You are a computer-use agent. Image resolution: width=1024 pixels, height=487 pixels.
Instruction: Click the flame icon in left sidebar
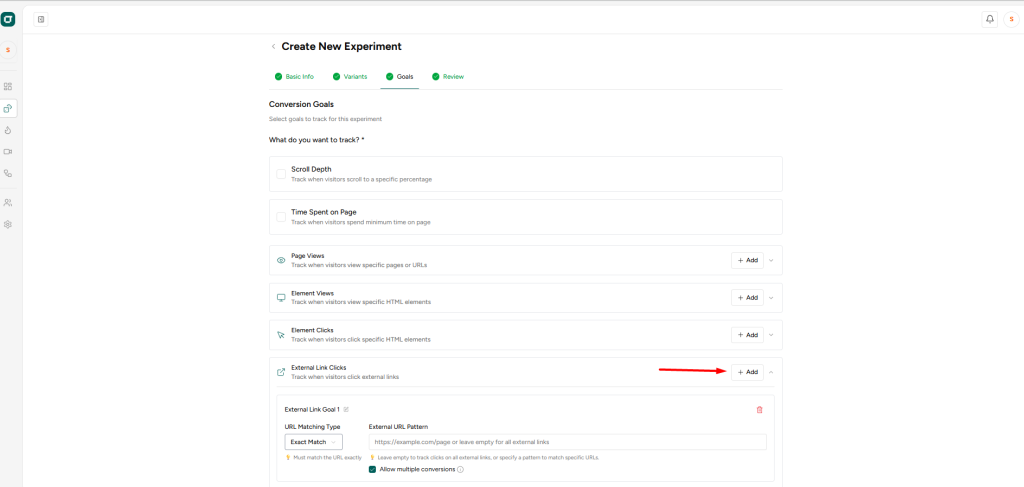(x=8, y=130)
